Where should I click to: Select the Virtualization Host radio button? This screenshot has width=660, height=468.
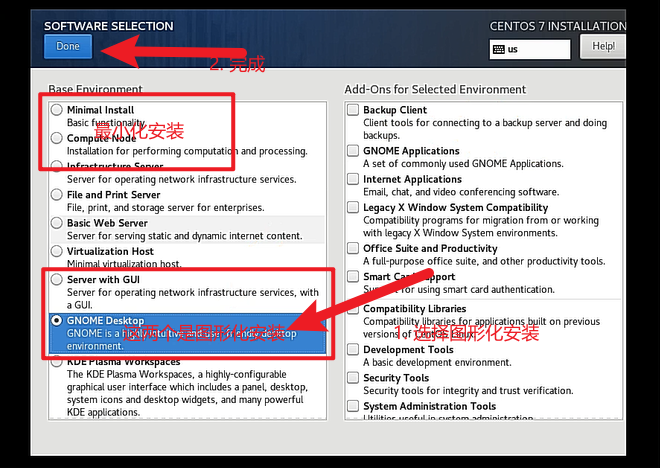click(x=57, y=251)
